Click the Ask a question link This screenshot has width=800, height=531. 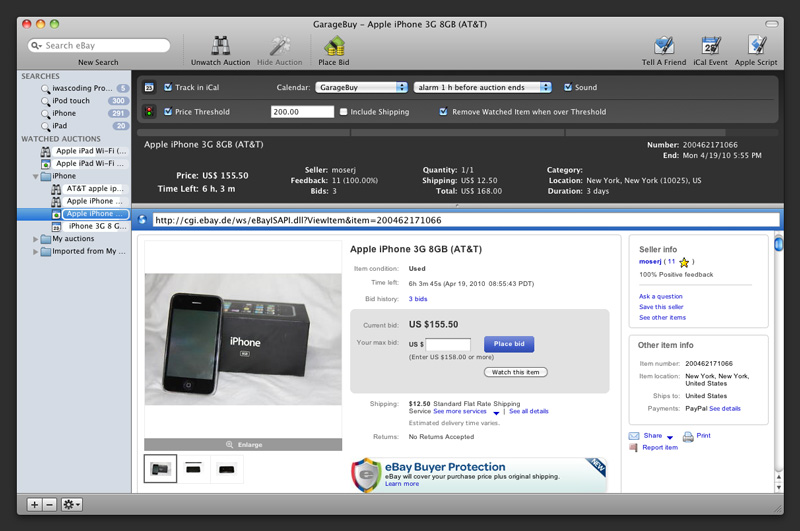pos(661,296)
